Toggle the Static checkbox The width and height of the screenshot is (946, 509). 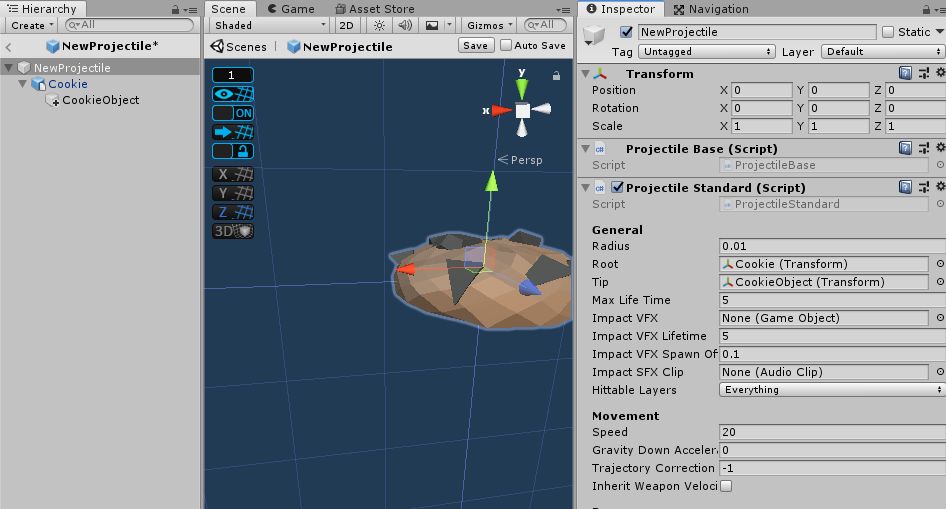click(x=888, y=32)
